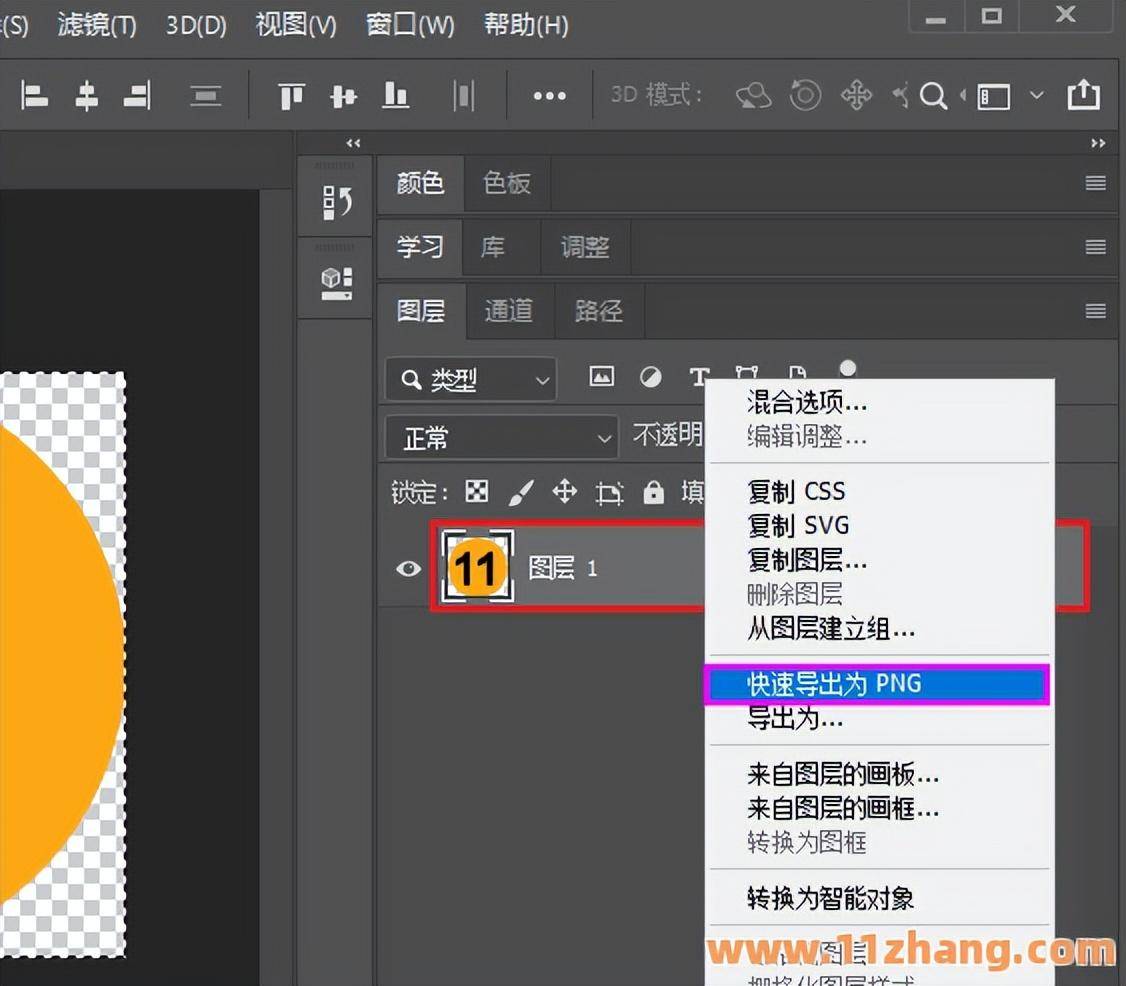The width and height of the screenshot is (1126, 986).
Task: Open the 帮助(H) menu
Action: point(526,25)
